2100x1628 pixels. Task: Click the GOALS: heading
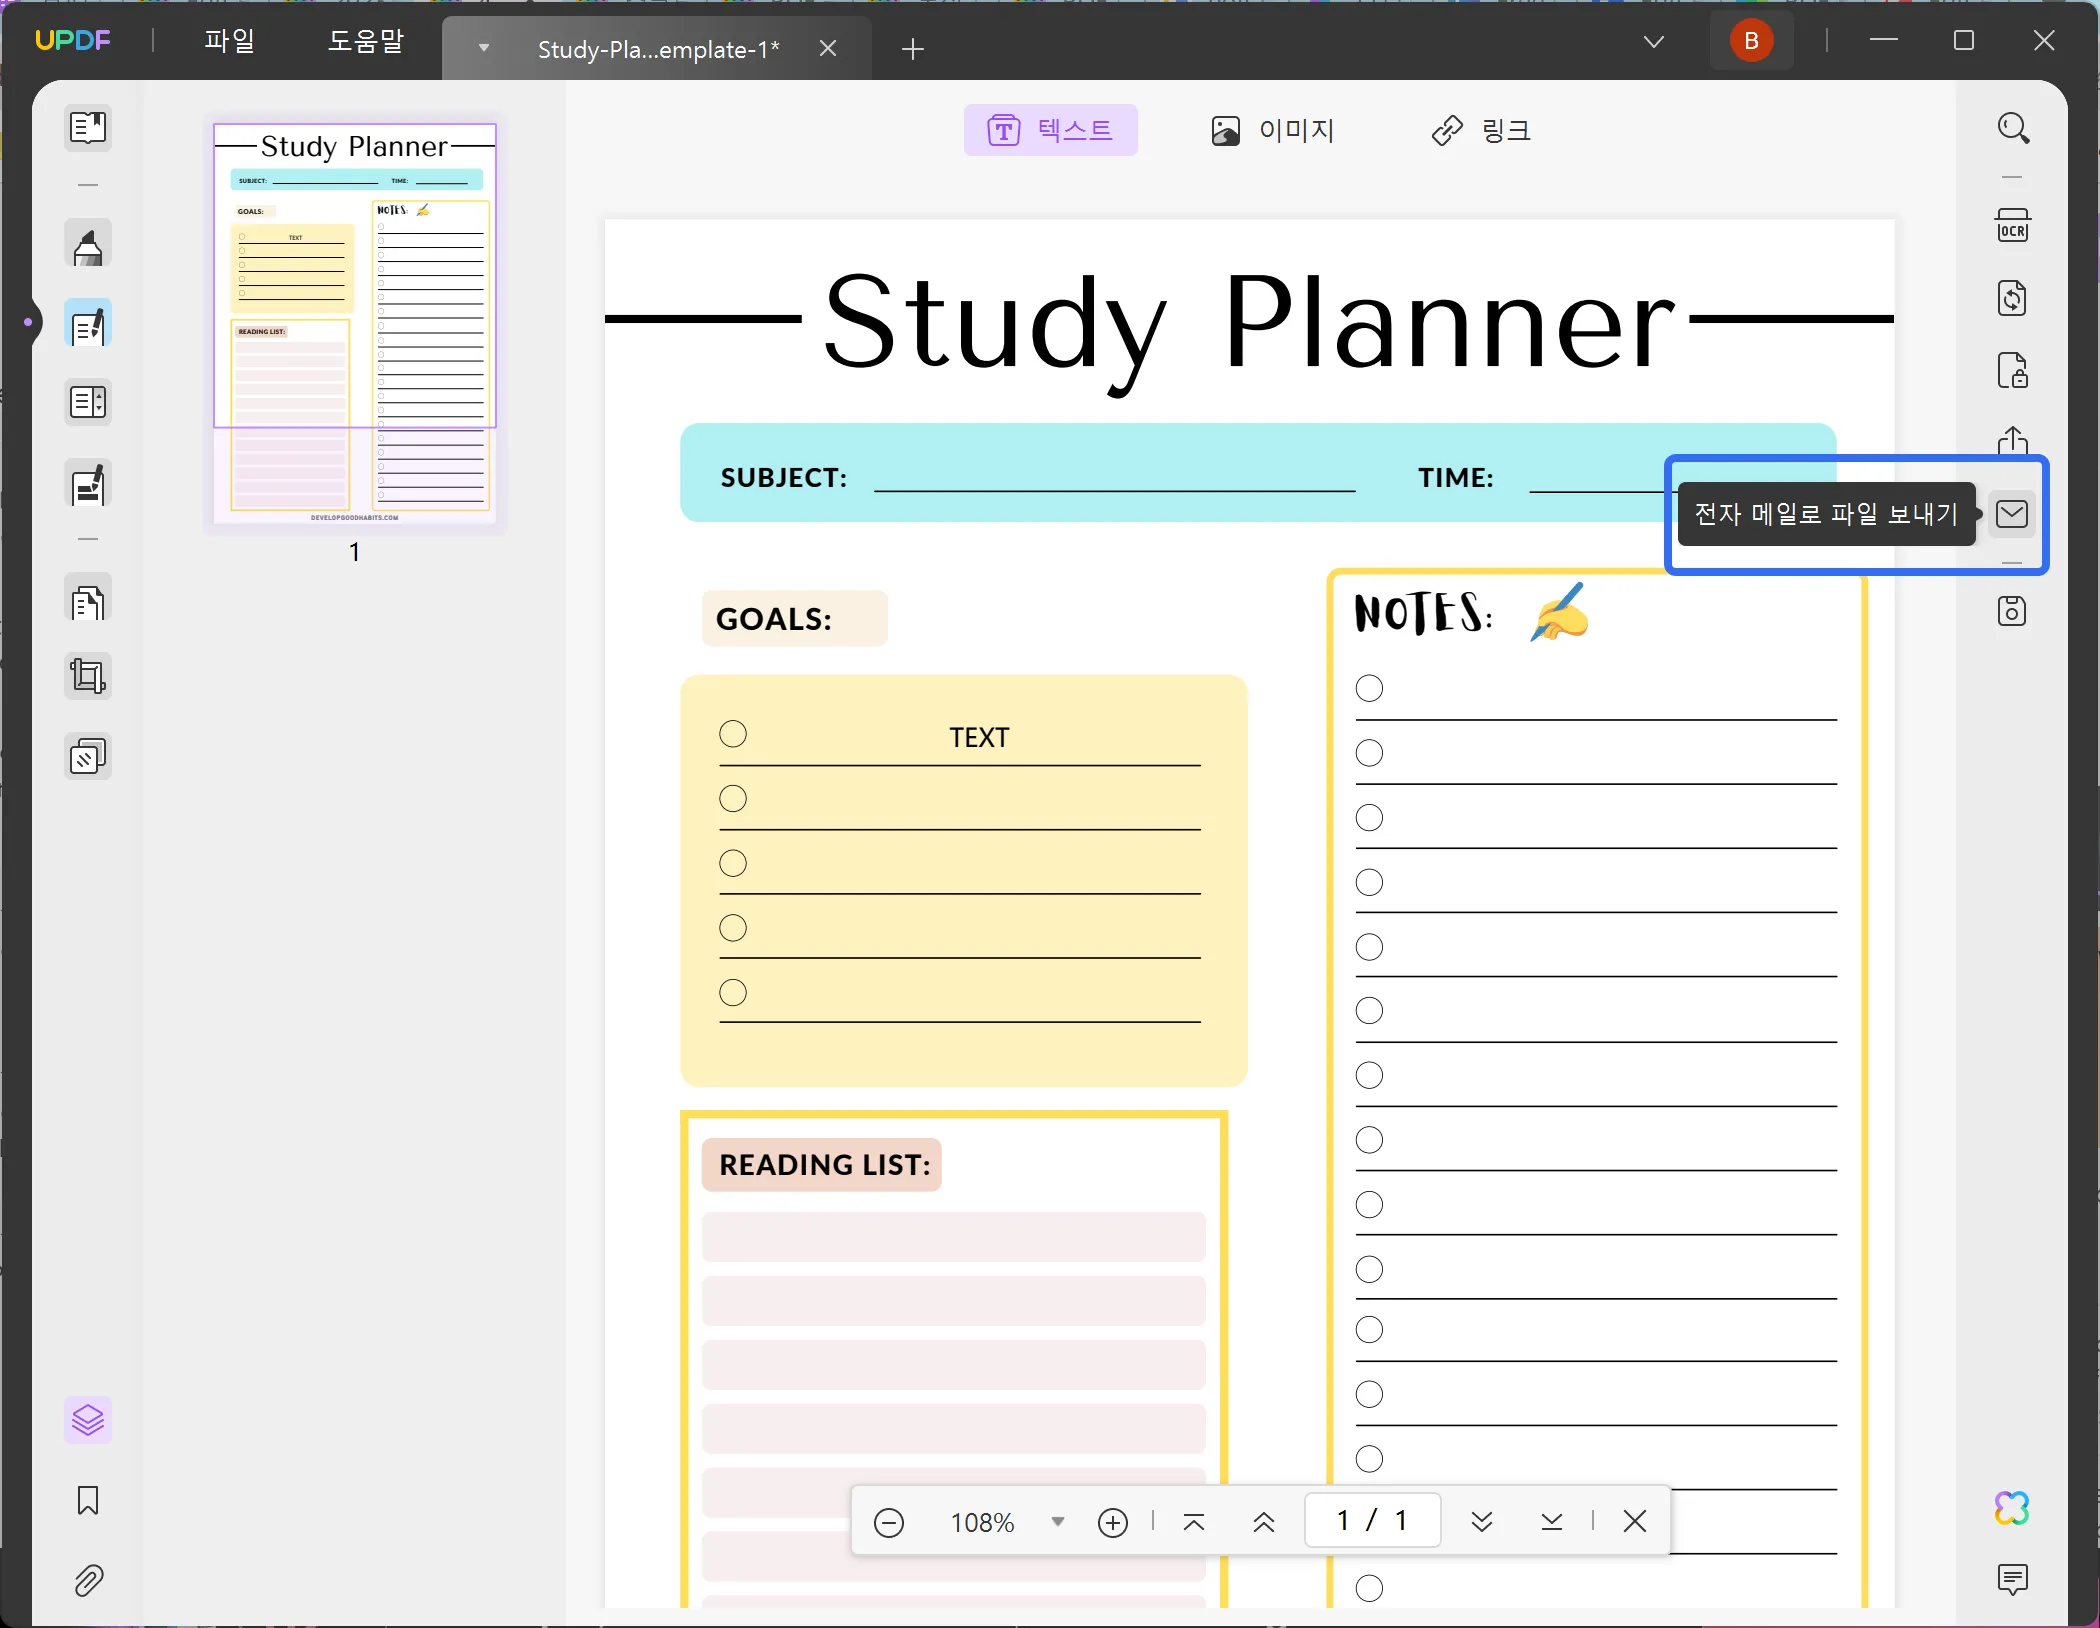pyautogui.click(x=774, y=619)
